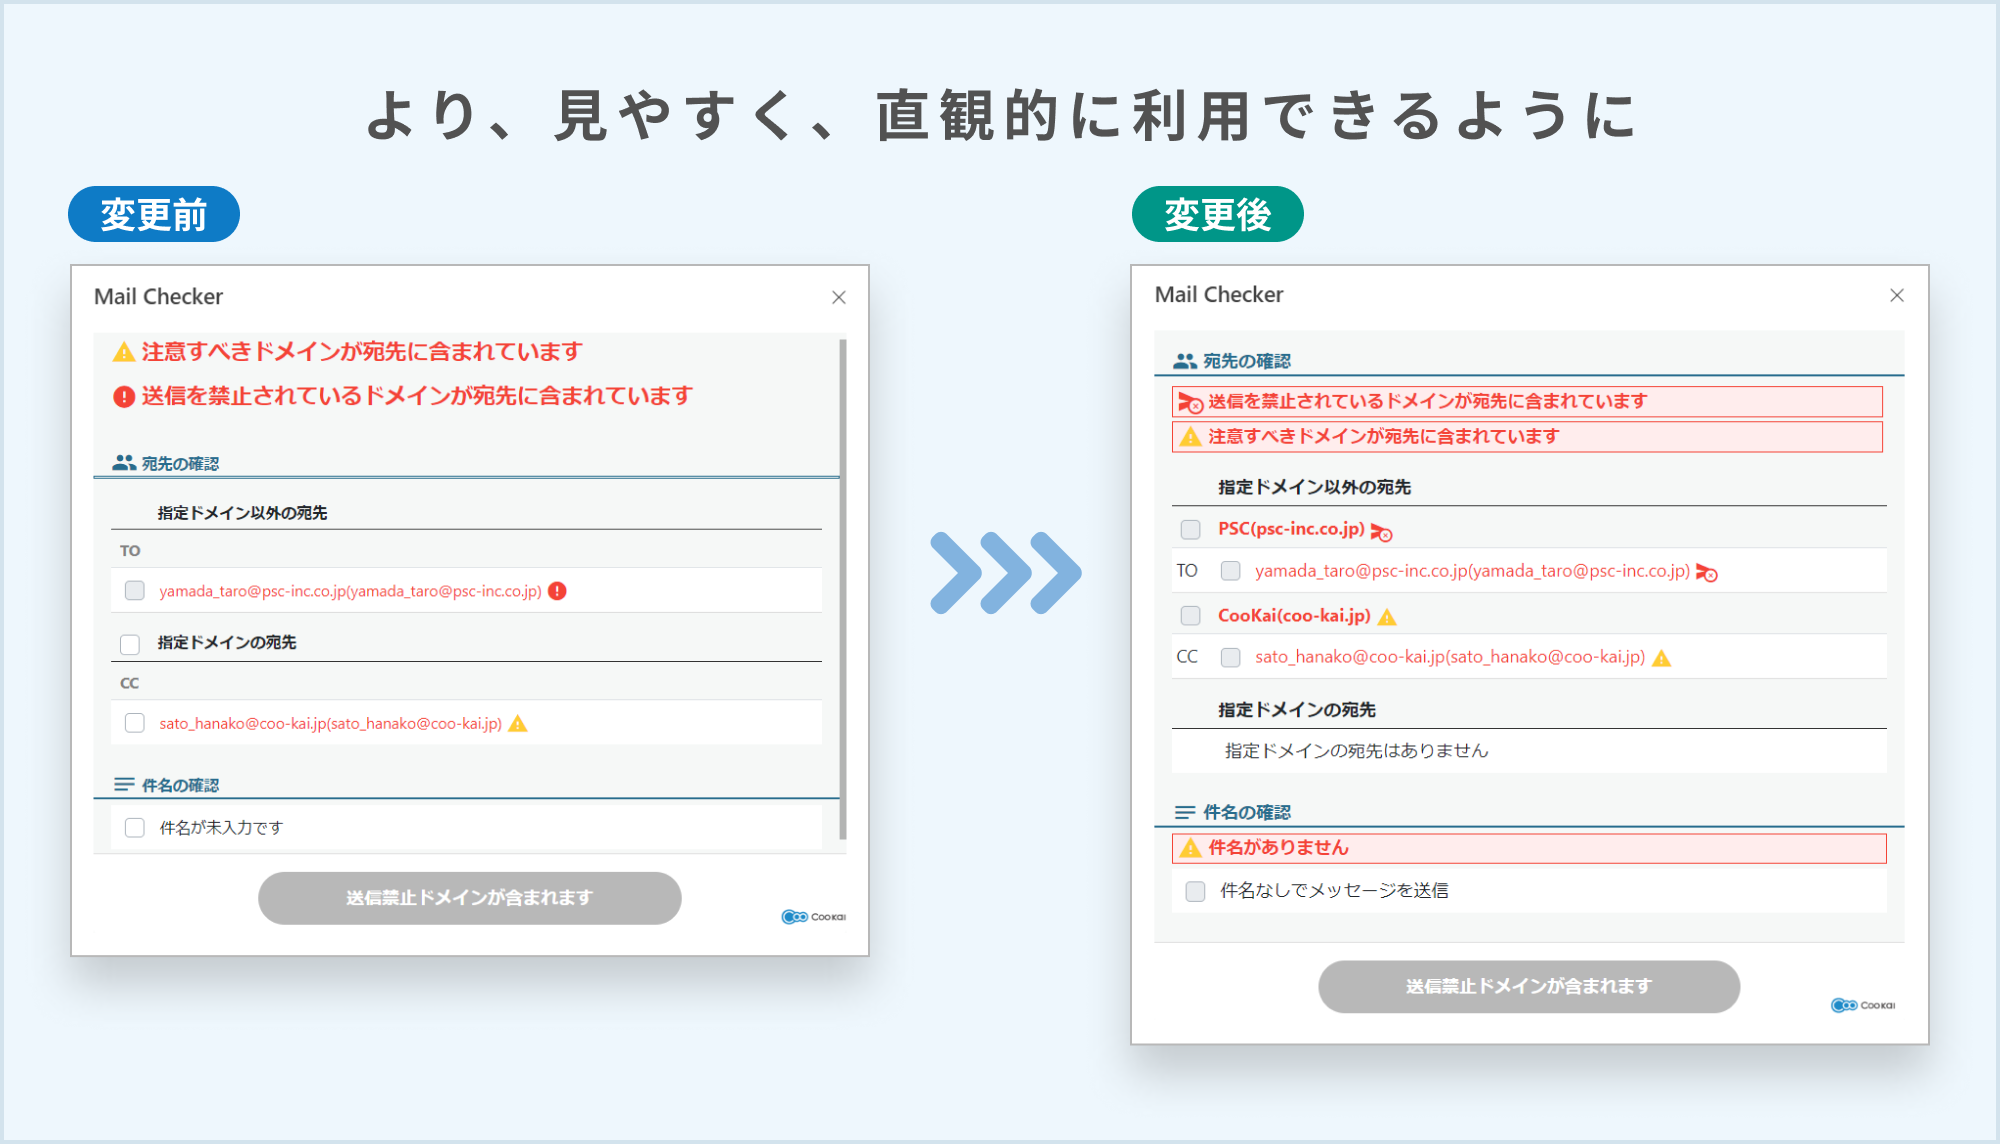The height and width of the screenshot is (1144, 2000).
Task: Click the 変更後 green label
Action: (1217, 214)
